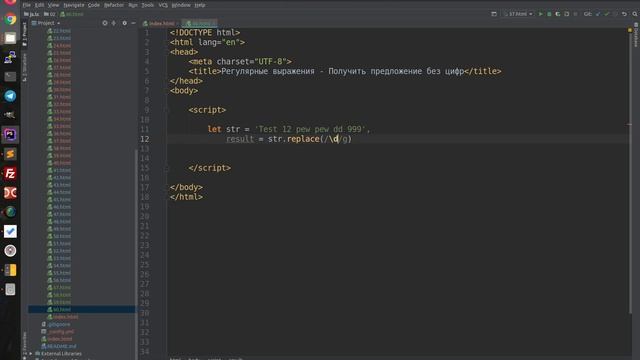Select 50.html in the project tree
The width and height of the screenshot is (640, 360).
(x=59, y=236)
